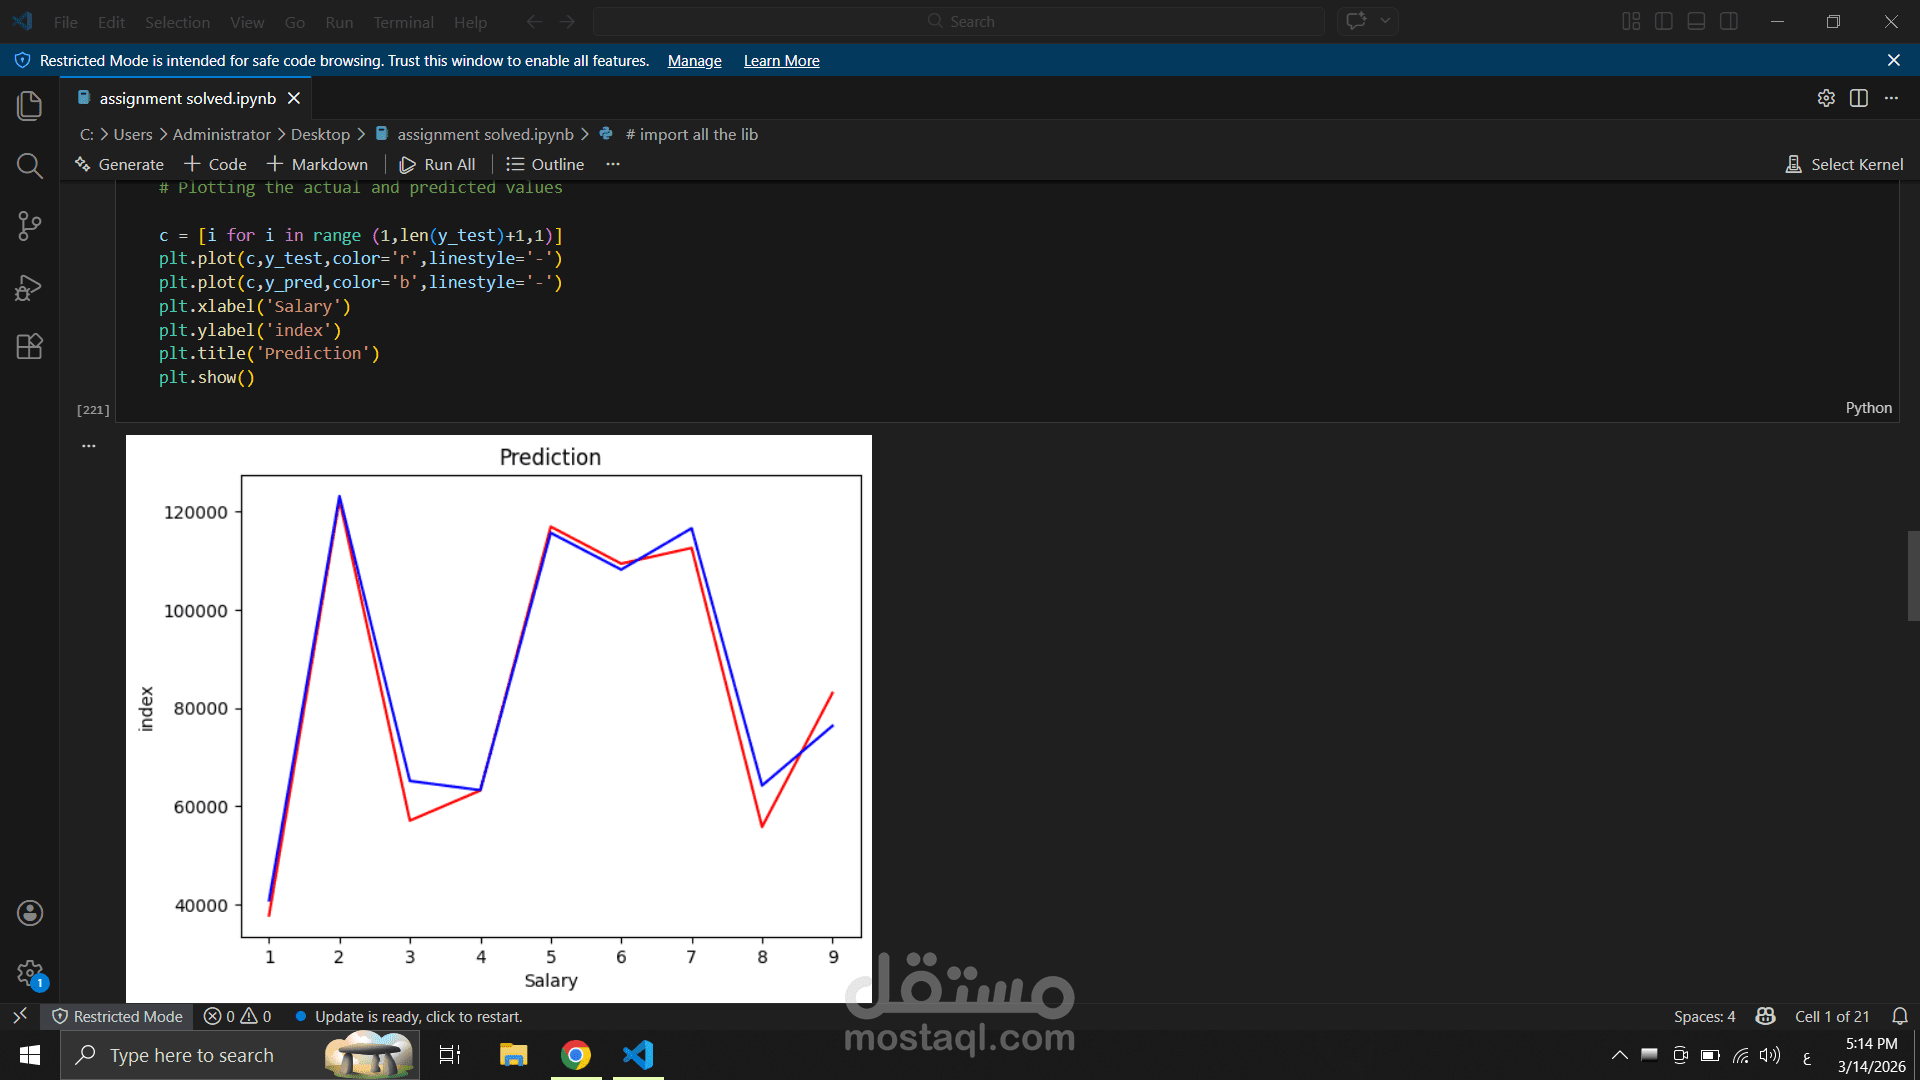Open the Search view icon
The width and height of the screenshot is (1920, 1080).
(29, 166)
